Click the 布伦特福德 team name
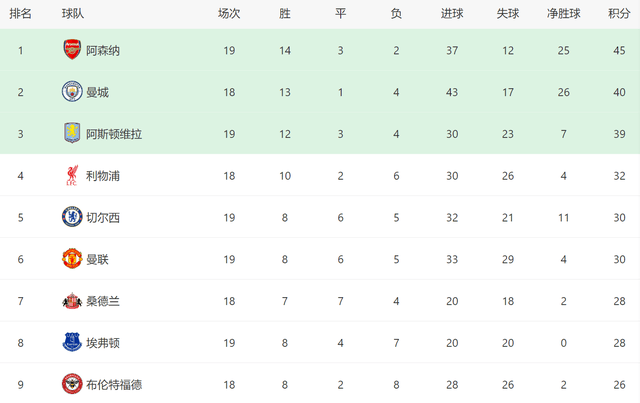This screenshot has width=640, height=403. 114,385
